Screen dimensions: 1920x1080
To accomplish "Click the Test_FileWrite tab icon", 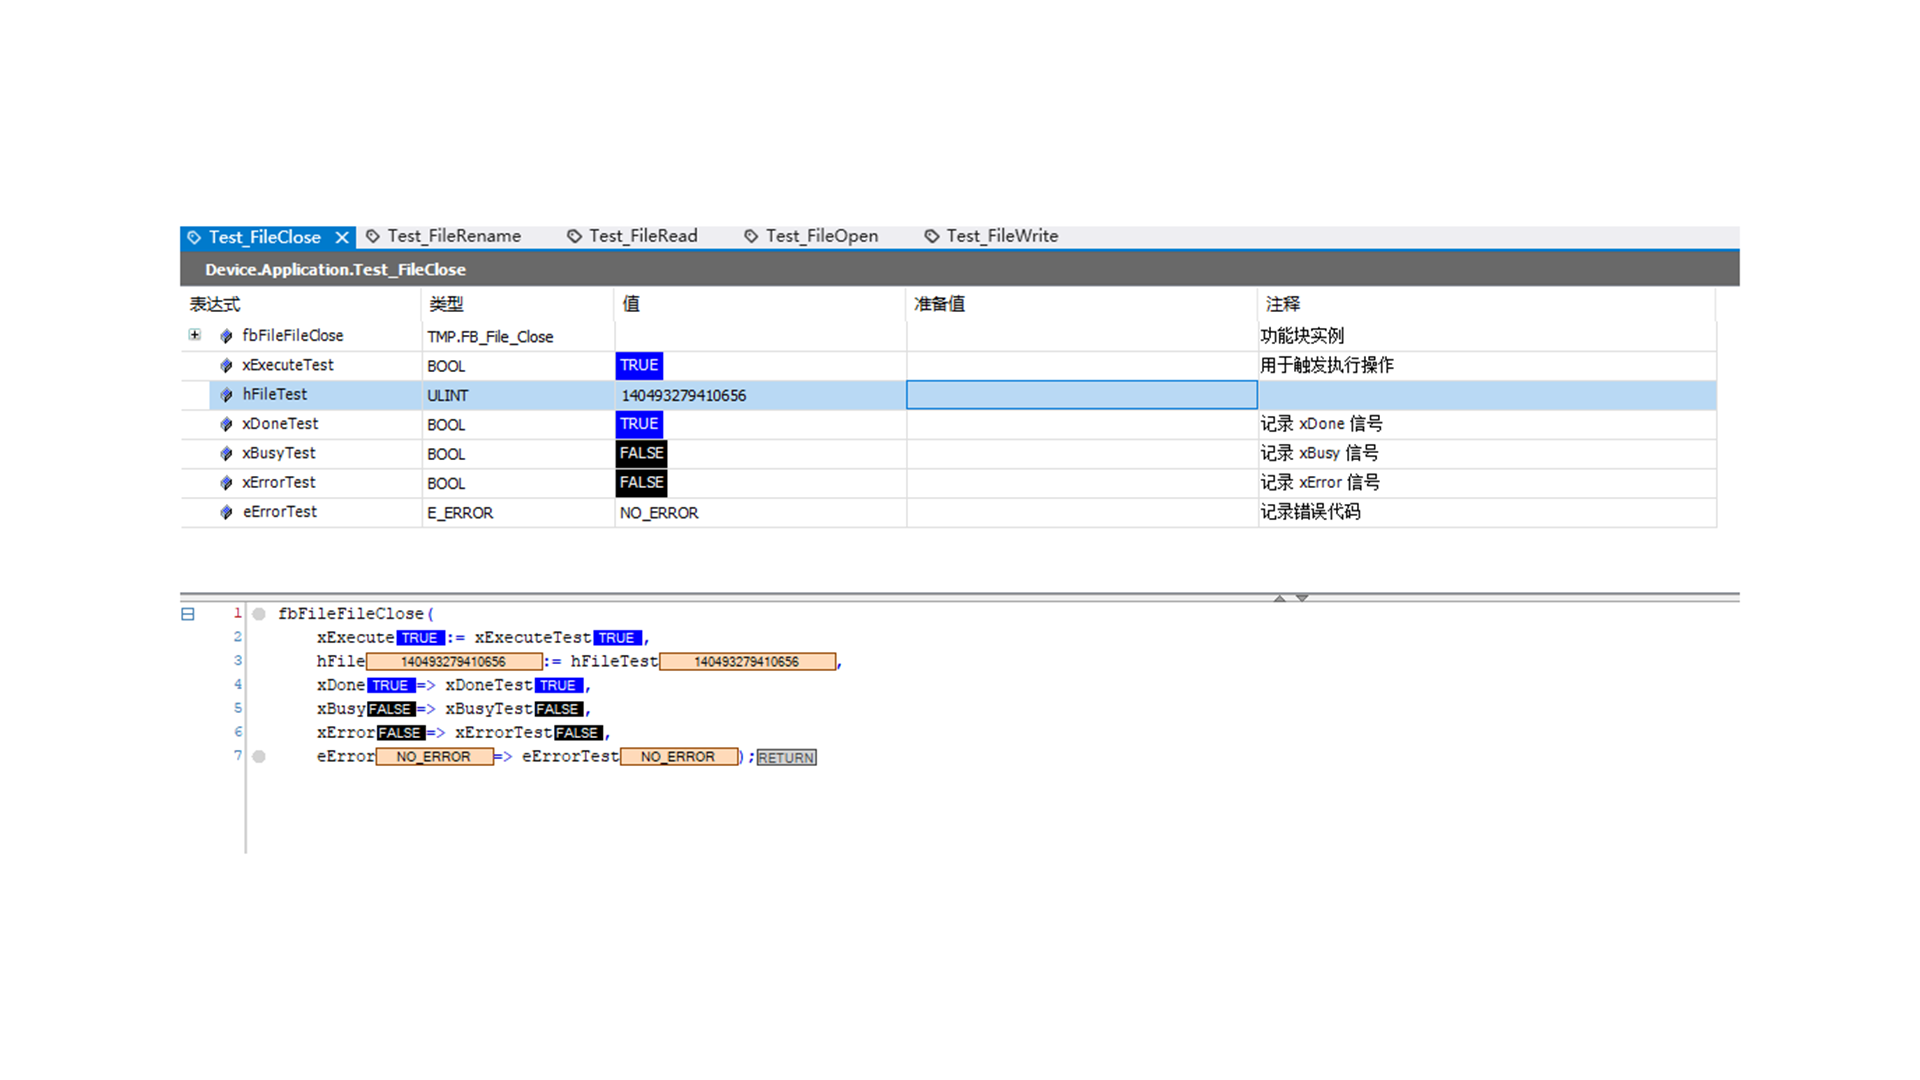I will click(x=931, y=236).
